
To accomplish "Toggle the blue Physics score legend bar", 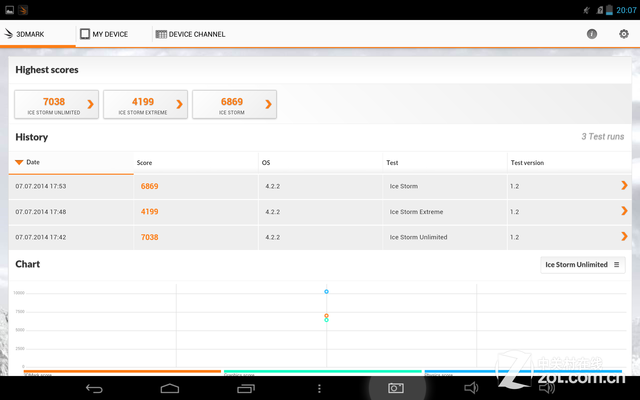I will click(x=523, y=372).
